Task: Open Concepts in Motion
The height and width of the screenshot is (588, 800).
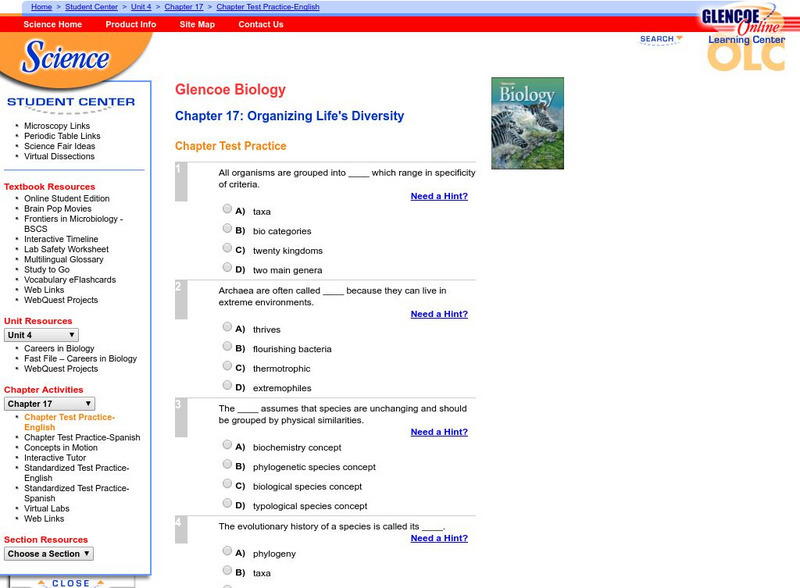Action: (x=61, y=448)
